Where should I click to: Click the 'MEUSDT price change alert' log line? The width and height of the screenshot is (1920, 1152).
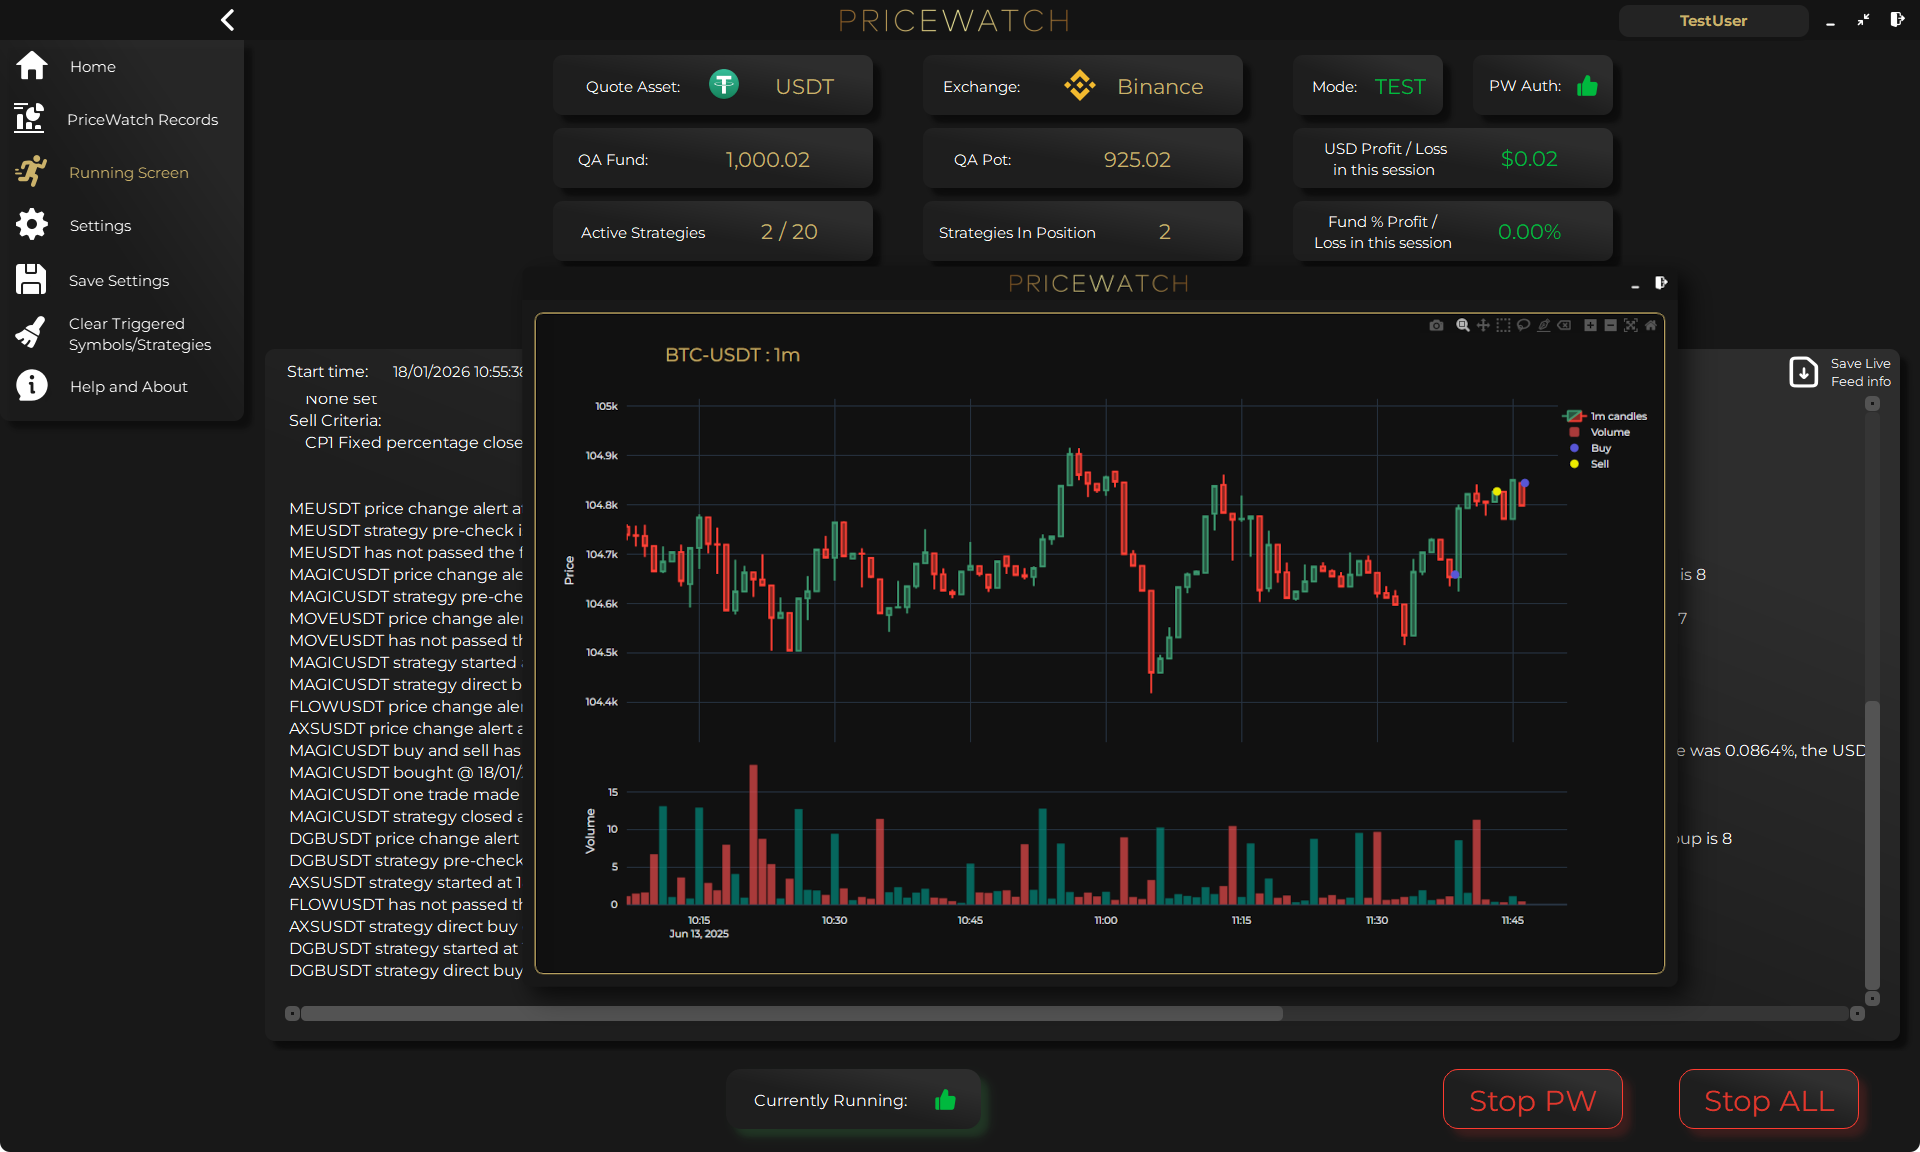405,508
